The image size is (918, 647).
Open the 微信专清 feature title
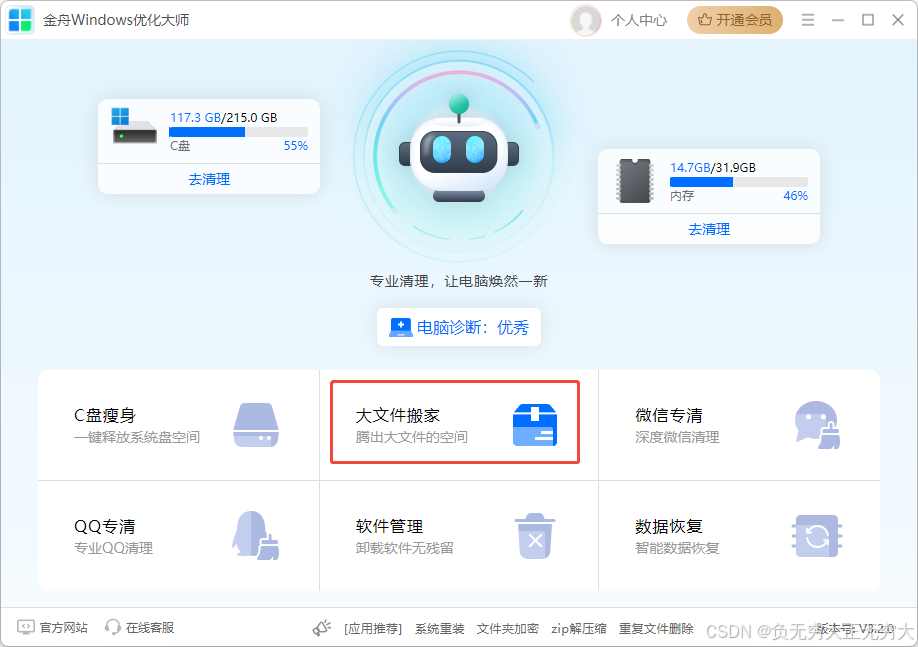tap(669, 415)
